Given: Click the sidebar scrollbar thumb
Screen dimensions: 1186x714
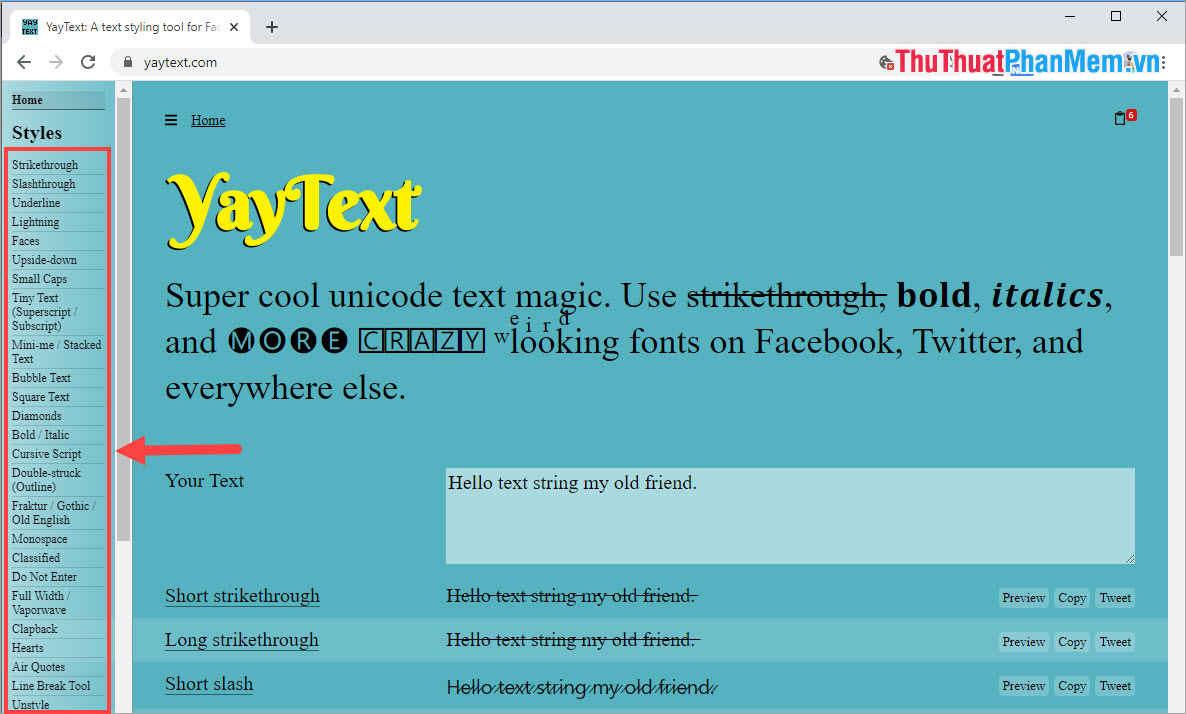Looking at the screenshot, I should pyautogui.click(x=123, y=319).
